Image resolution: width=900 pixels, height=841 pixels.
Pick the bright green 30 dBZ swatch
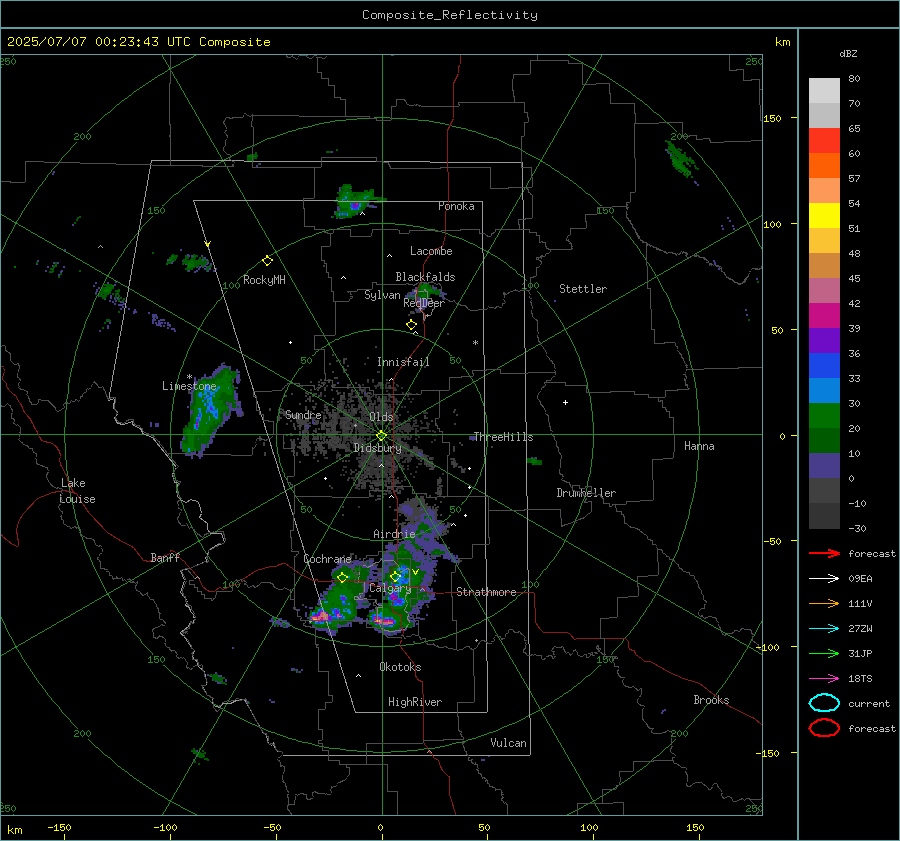point(824,416)
